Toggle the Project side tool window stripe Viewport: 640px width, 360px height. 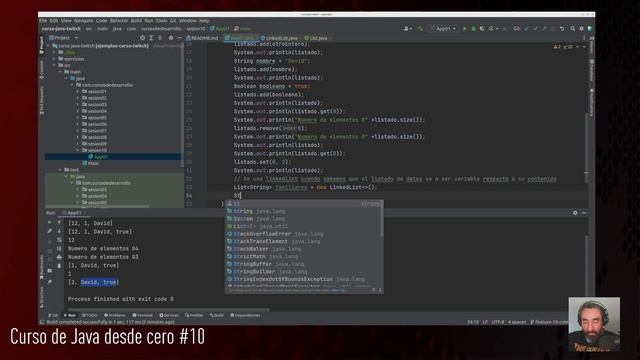(42, 45)
